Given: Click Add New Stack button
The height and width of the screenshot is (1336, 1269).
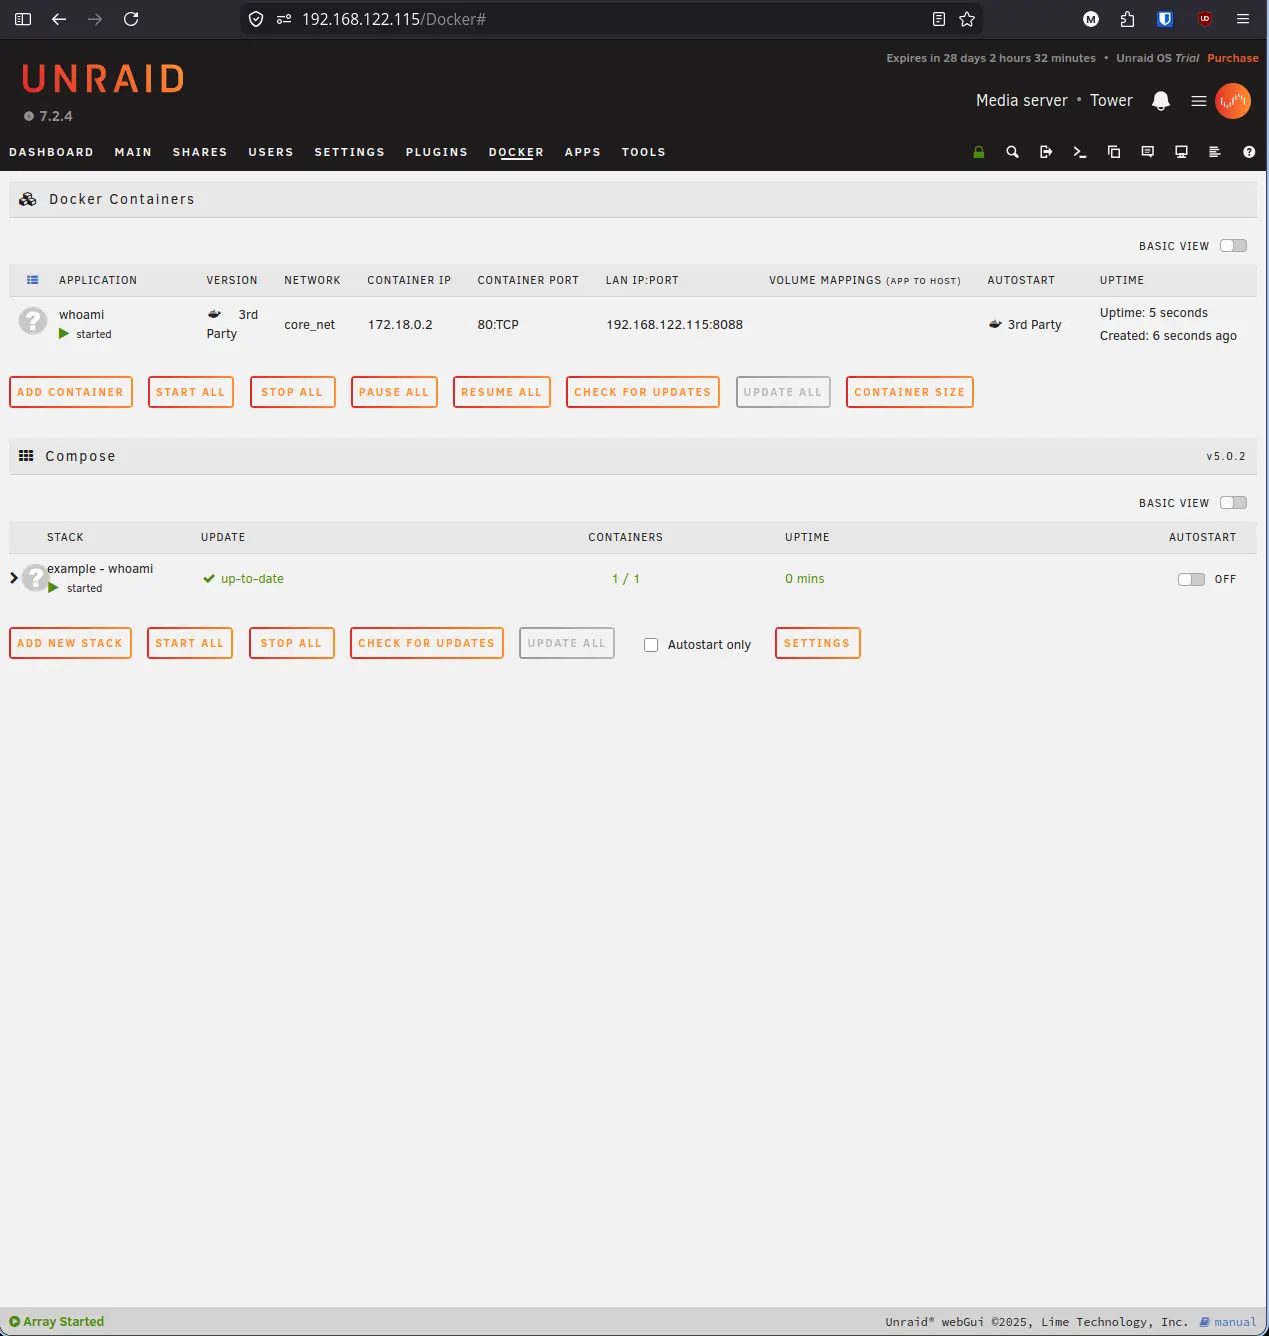Looking at the screenshot, I should point(70,643).
